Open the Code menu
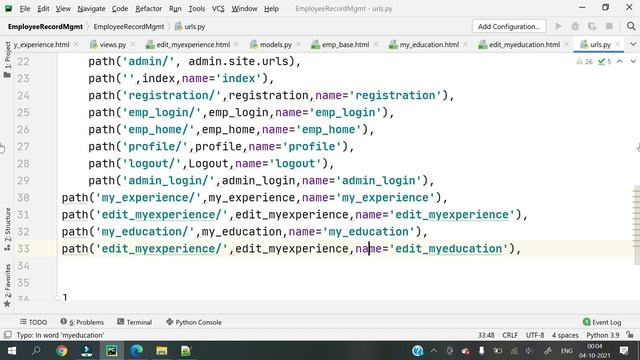 click(120, 9)
